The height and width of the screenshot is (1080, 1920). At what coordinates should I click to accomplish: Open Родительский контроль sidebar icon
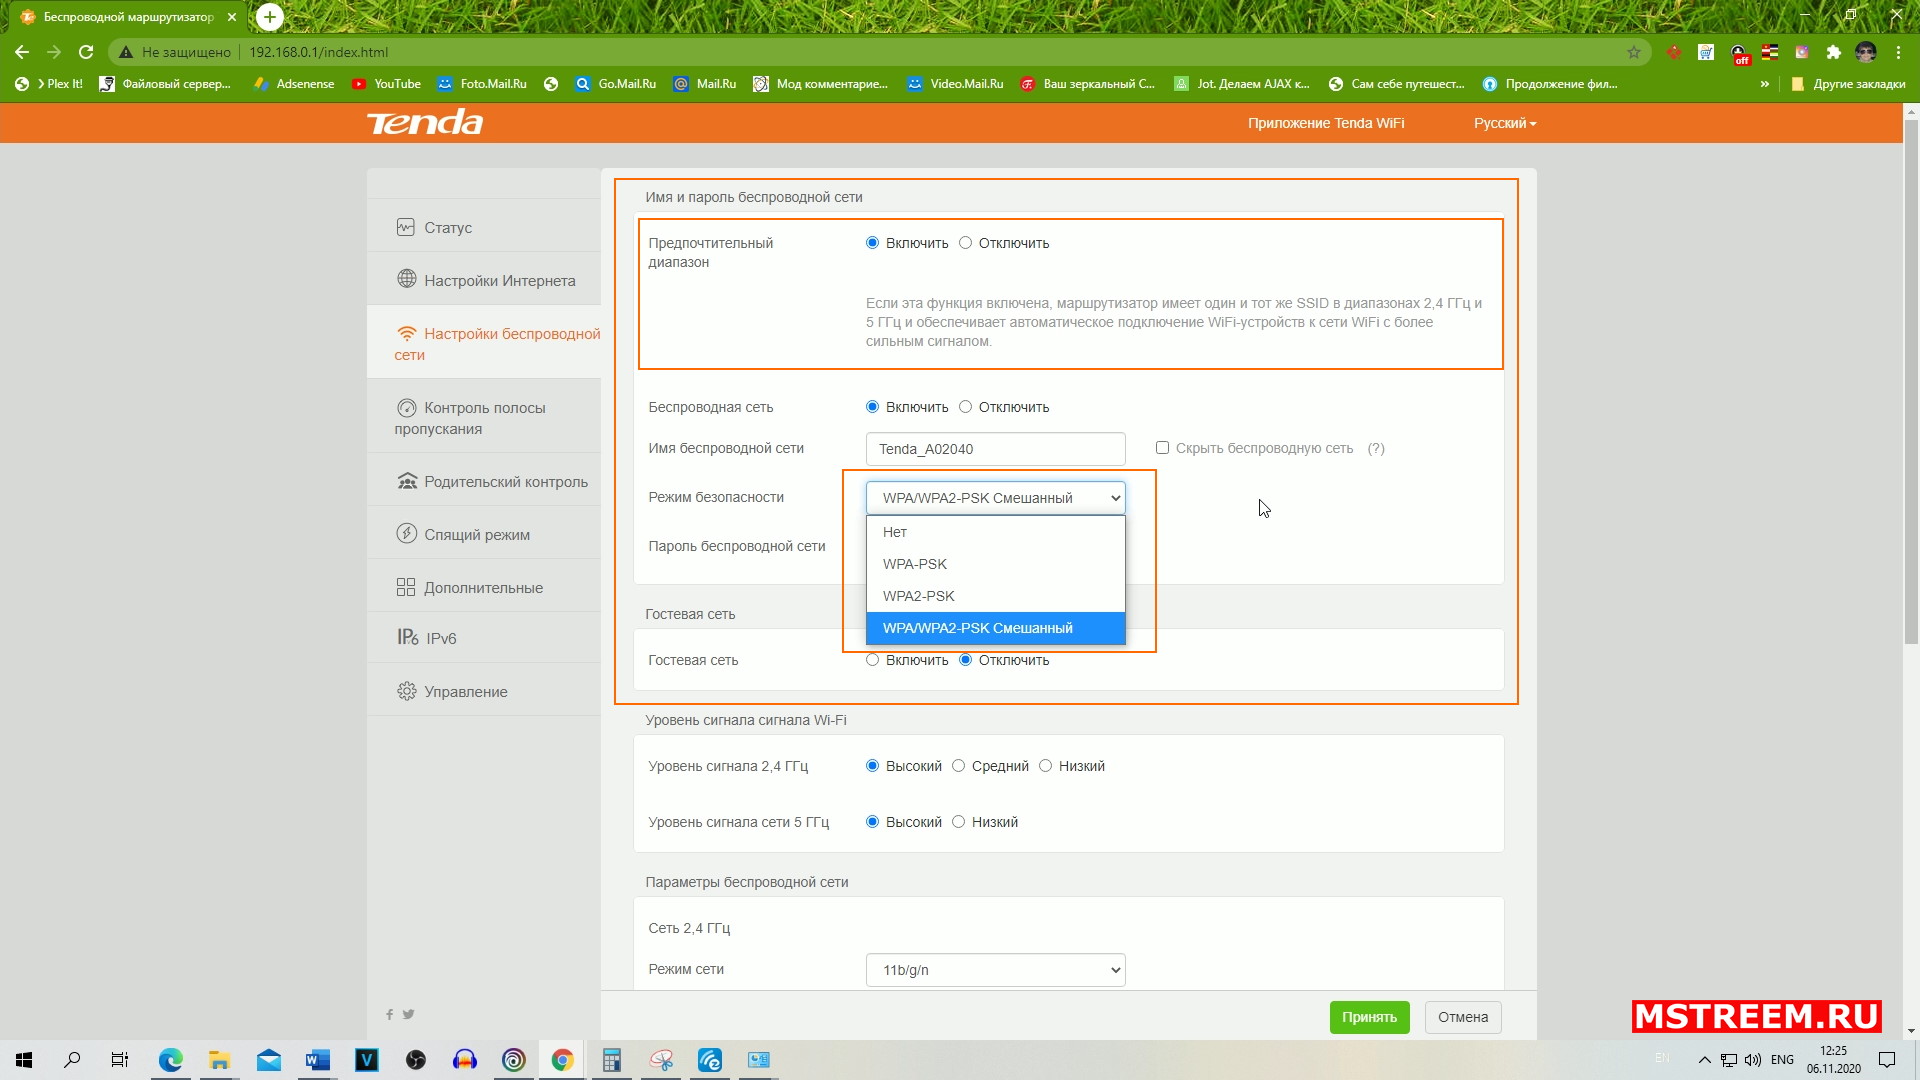406,480
